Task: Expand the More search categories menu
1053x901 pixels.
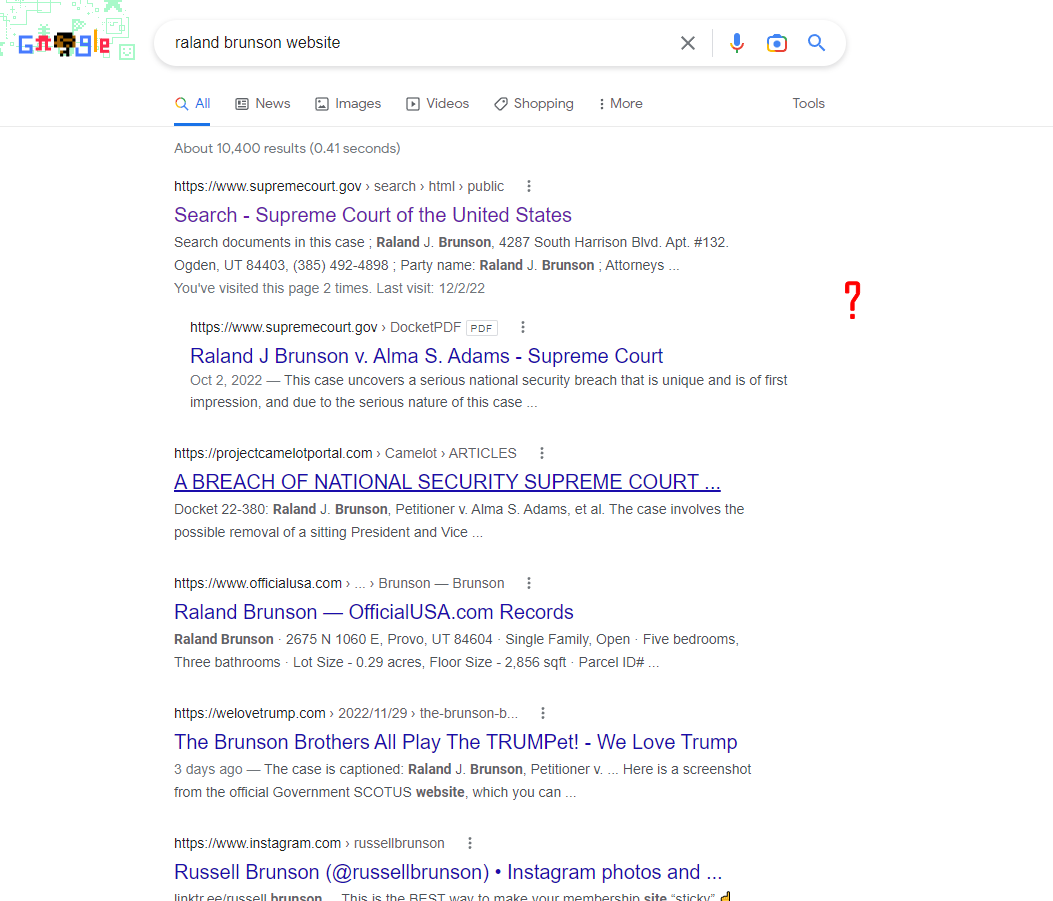Action: (621, 103)
